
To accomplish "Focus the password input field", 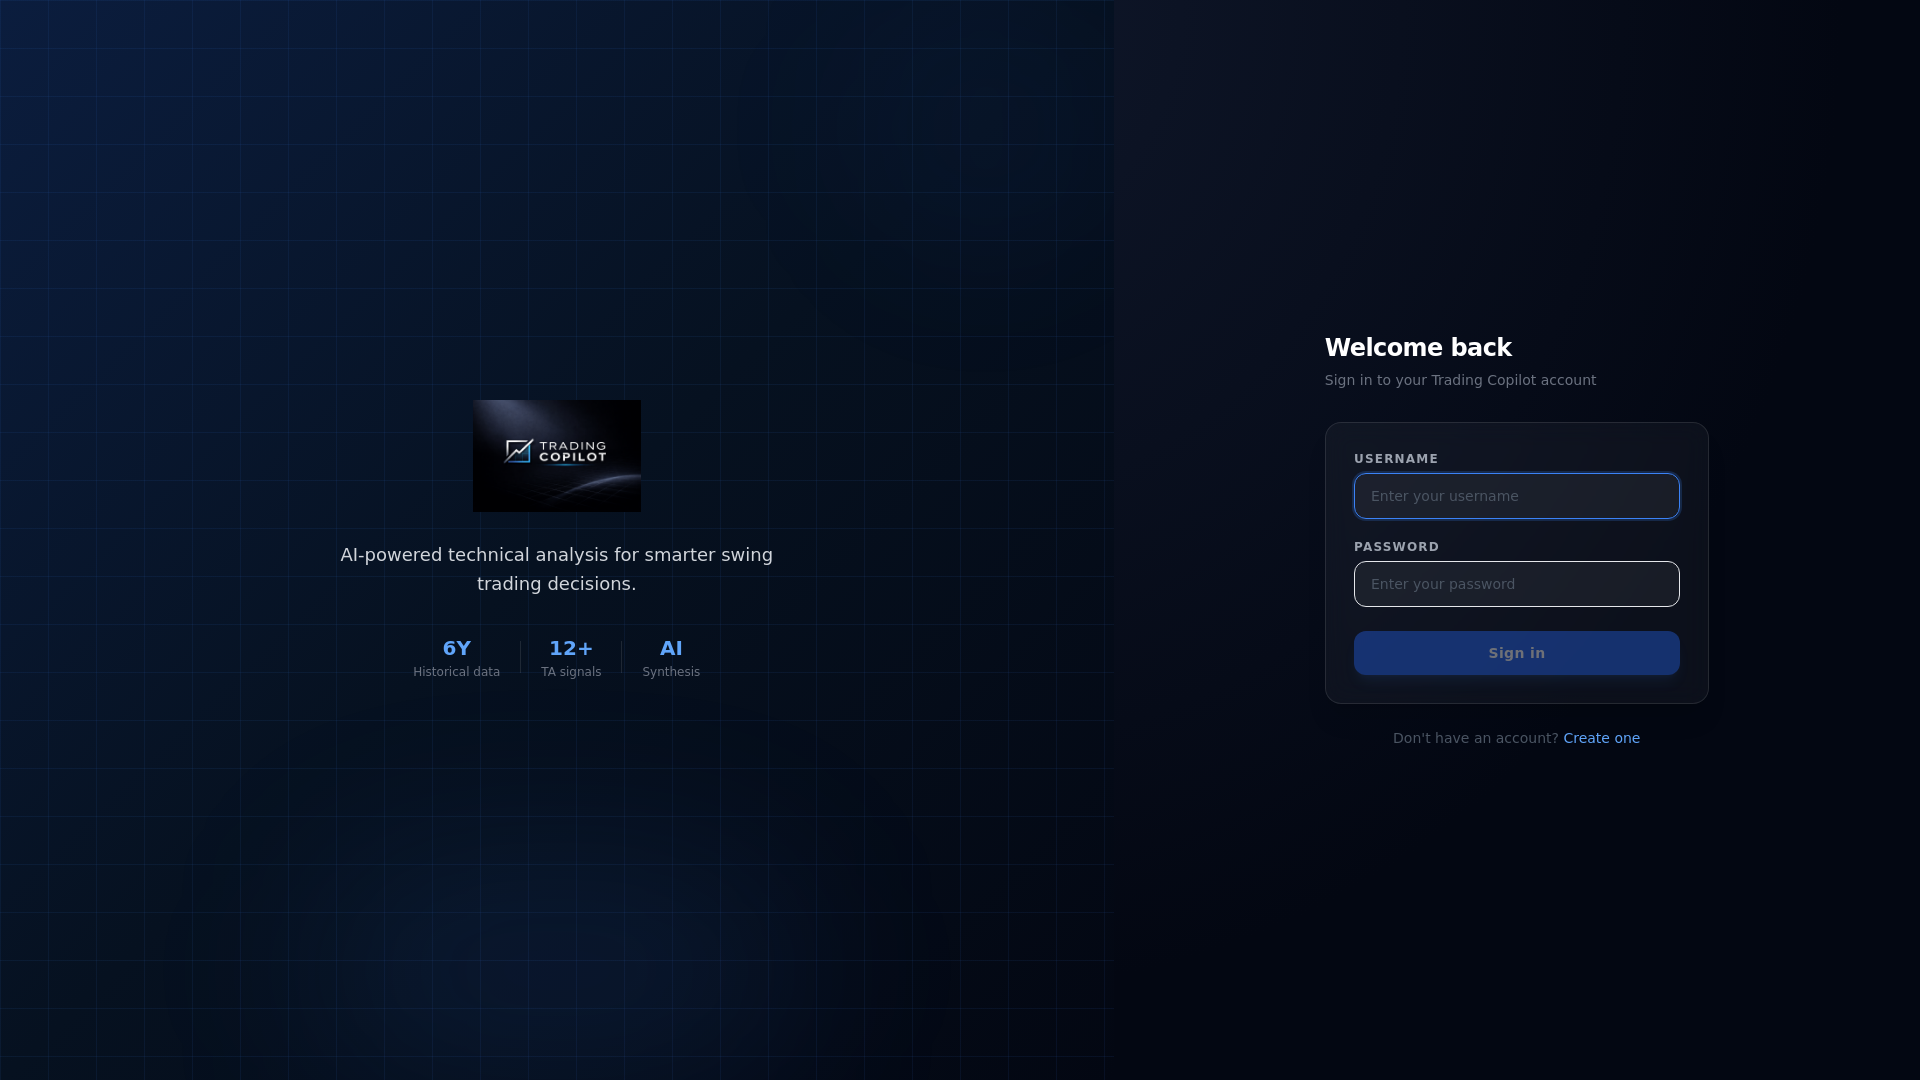I will (x=1516, y=584).
